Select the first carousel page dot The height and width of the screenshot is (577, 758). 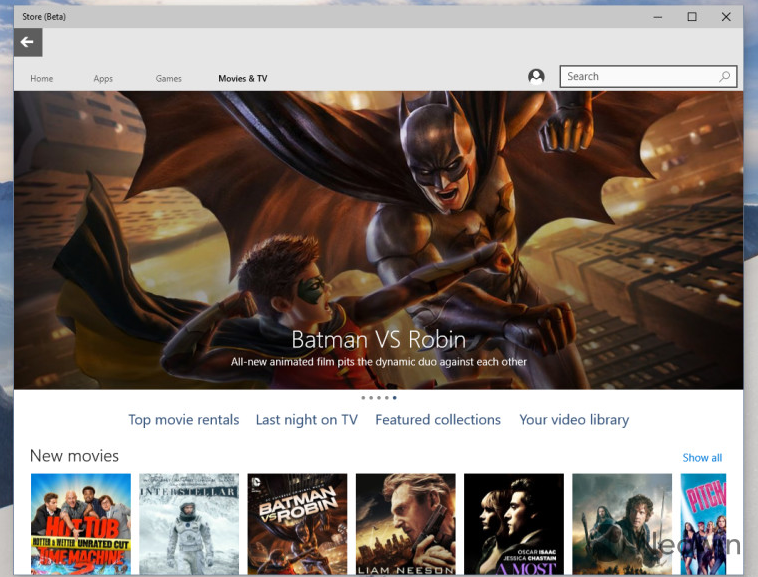(x=363, y=398)
